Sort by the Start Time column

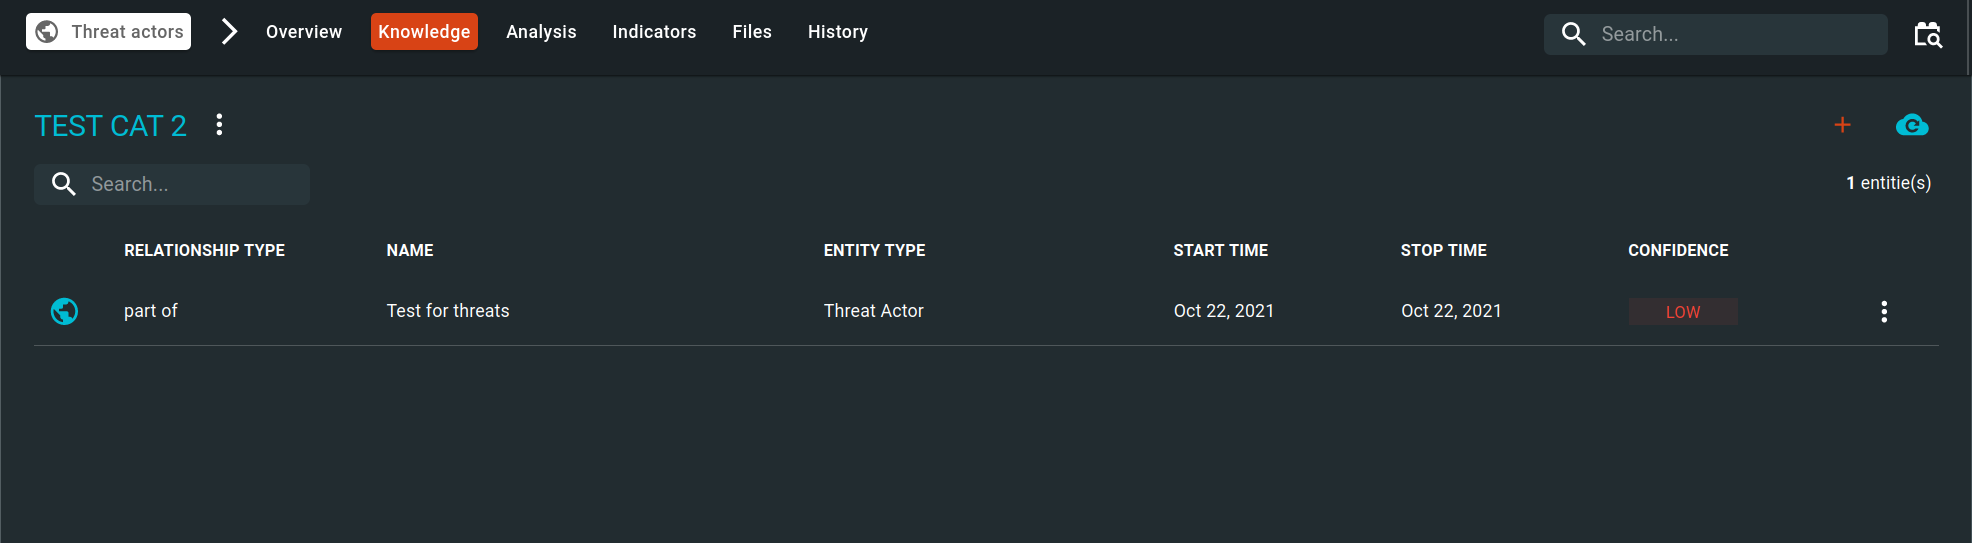click(x=1220, y=250)
